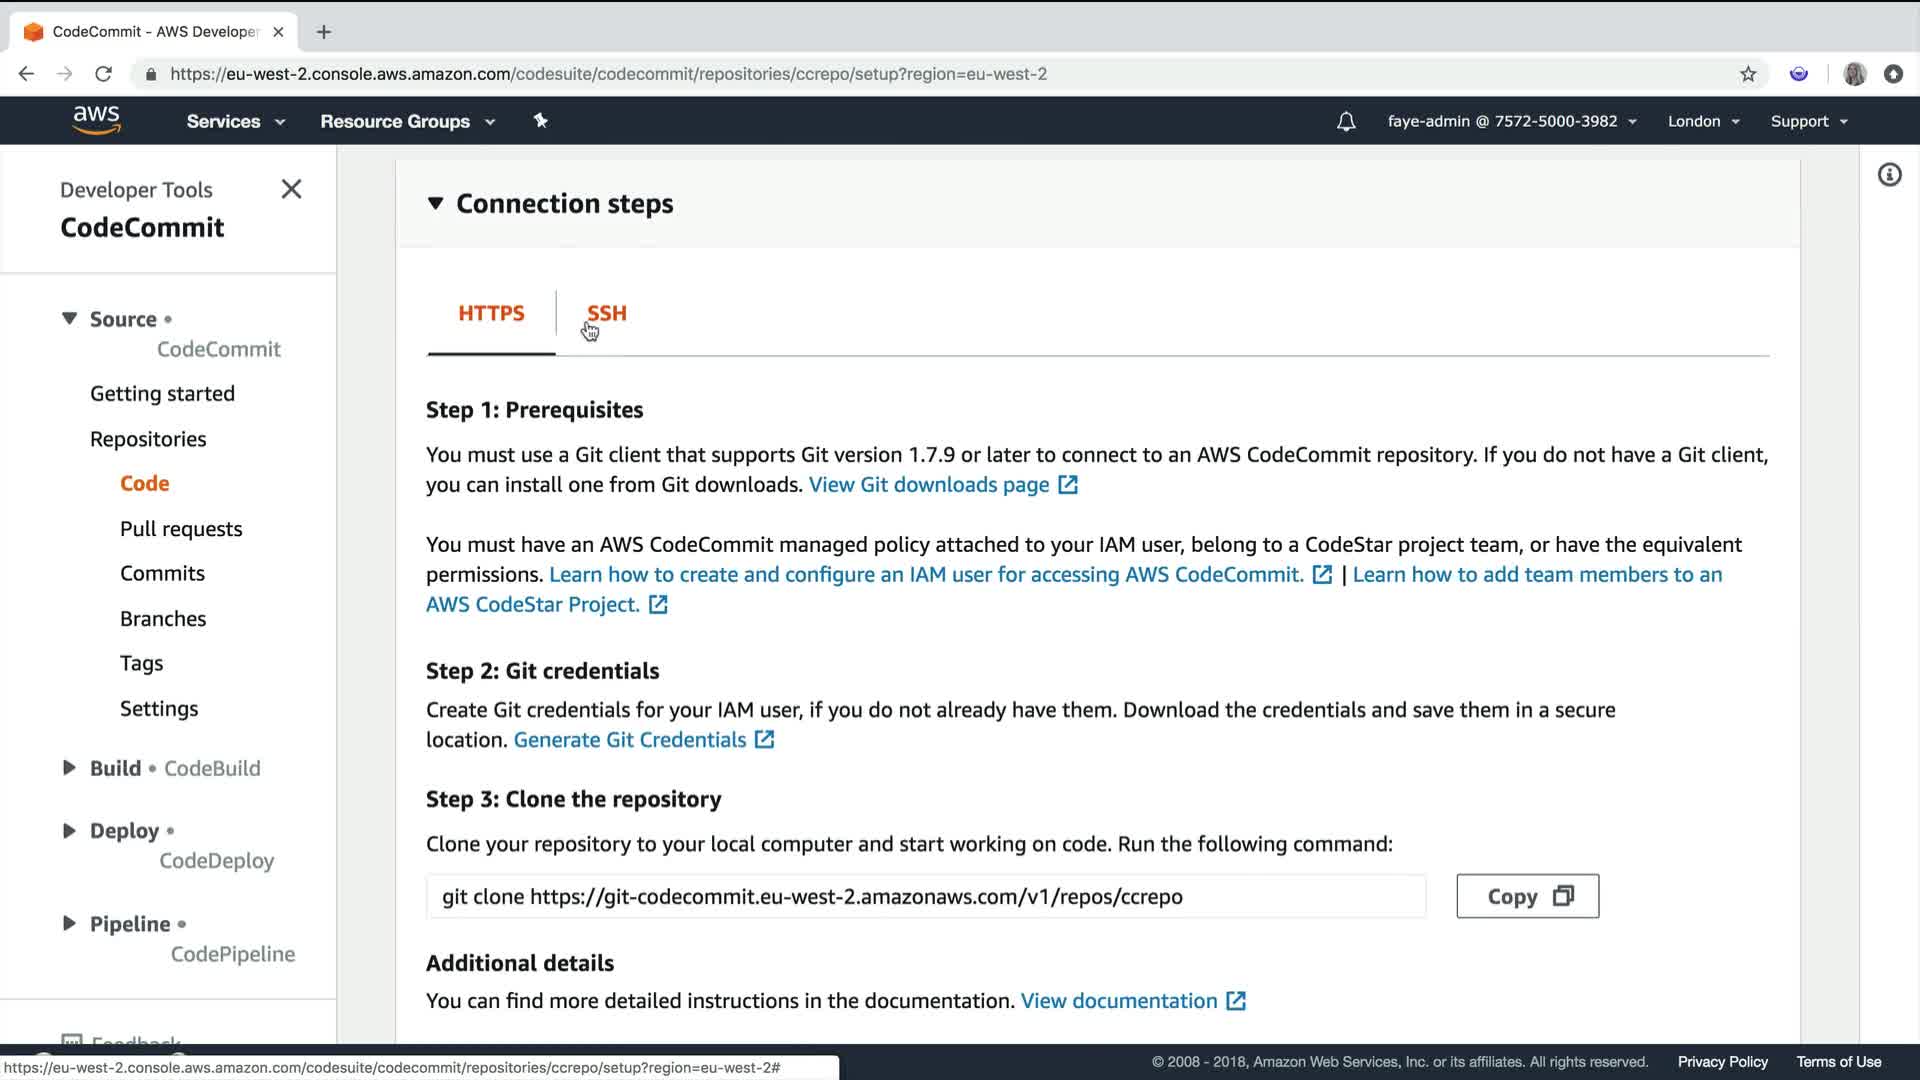Close the Developer Tools side panel

coord(291,189)
